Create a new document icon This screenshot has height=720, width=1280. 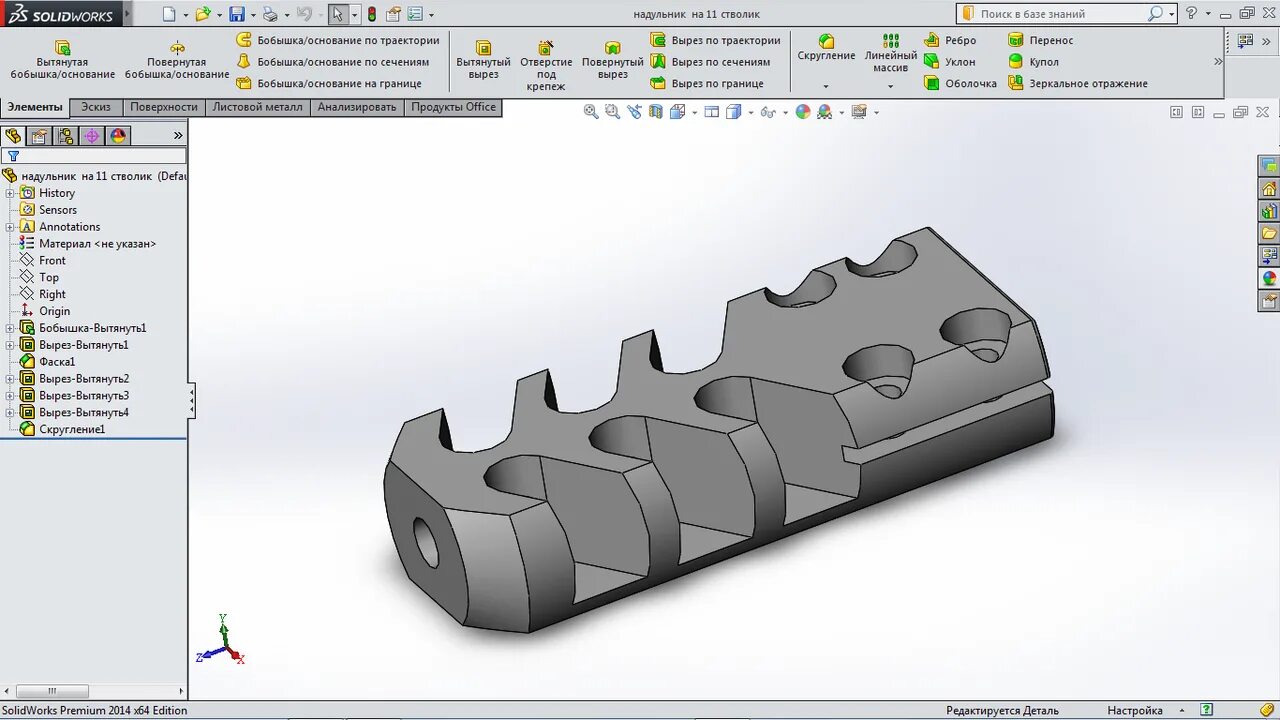point(169,14)
